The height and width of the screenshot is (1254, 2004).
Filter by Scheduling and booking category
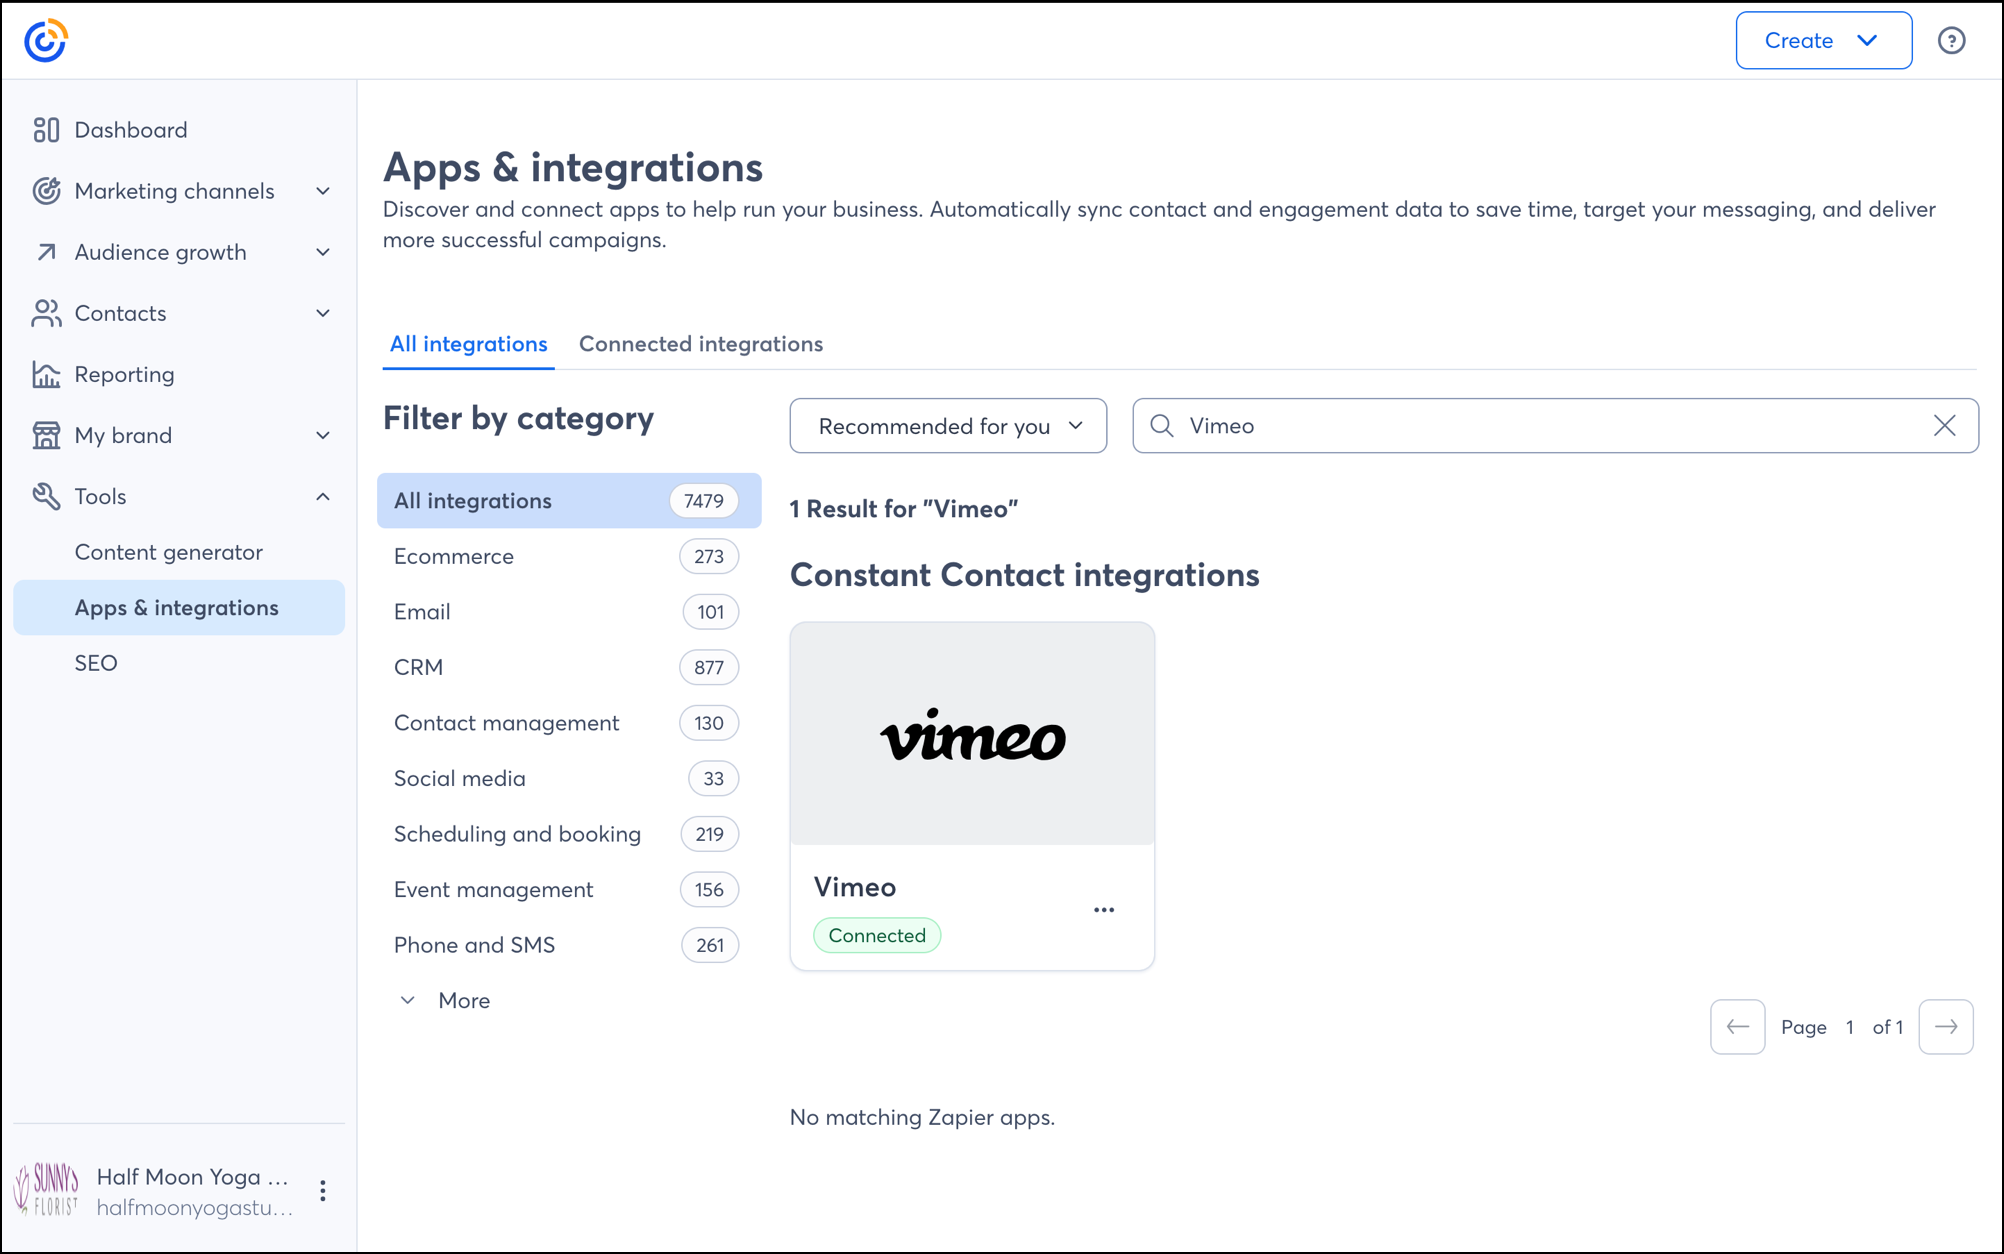569,834
